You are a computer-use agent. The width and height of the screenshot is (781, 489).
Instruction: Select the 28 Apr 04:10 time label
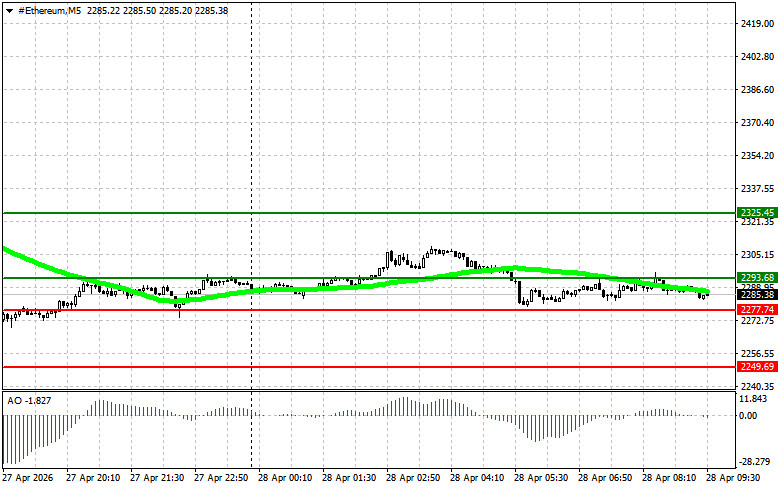[x=477, y=478]
